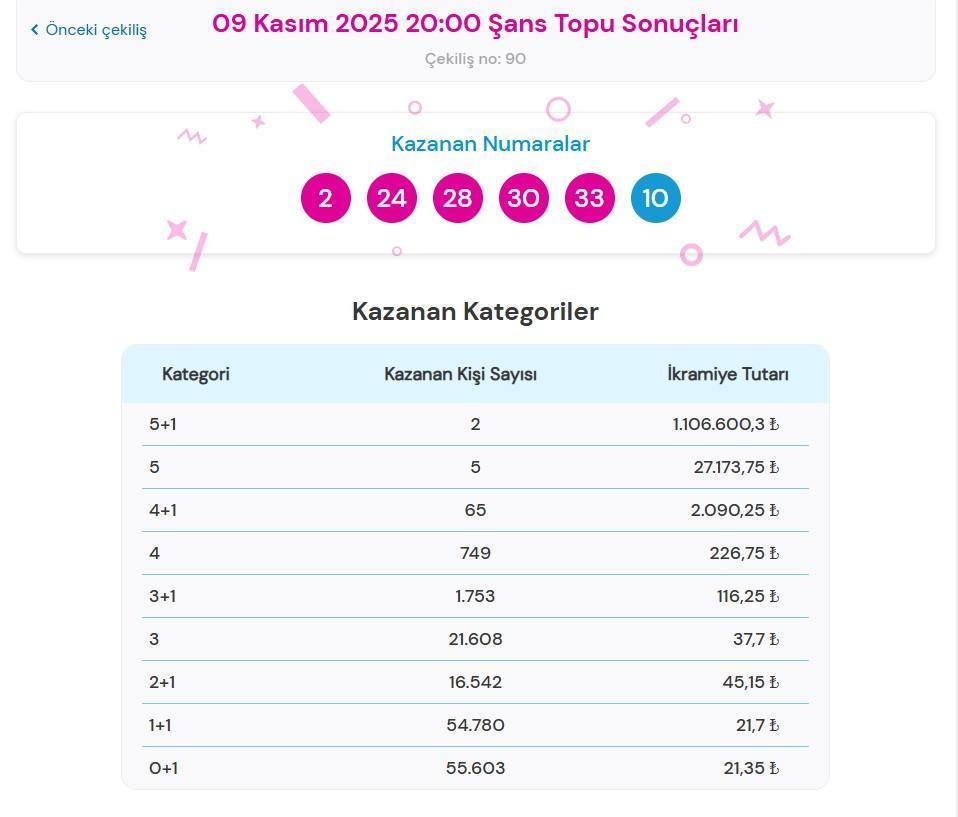
Task: Select winning number ball 30
Action: pyautogui.click(x=523, y=198)
